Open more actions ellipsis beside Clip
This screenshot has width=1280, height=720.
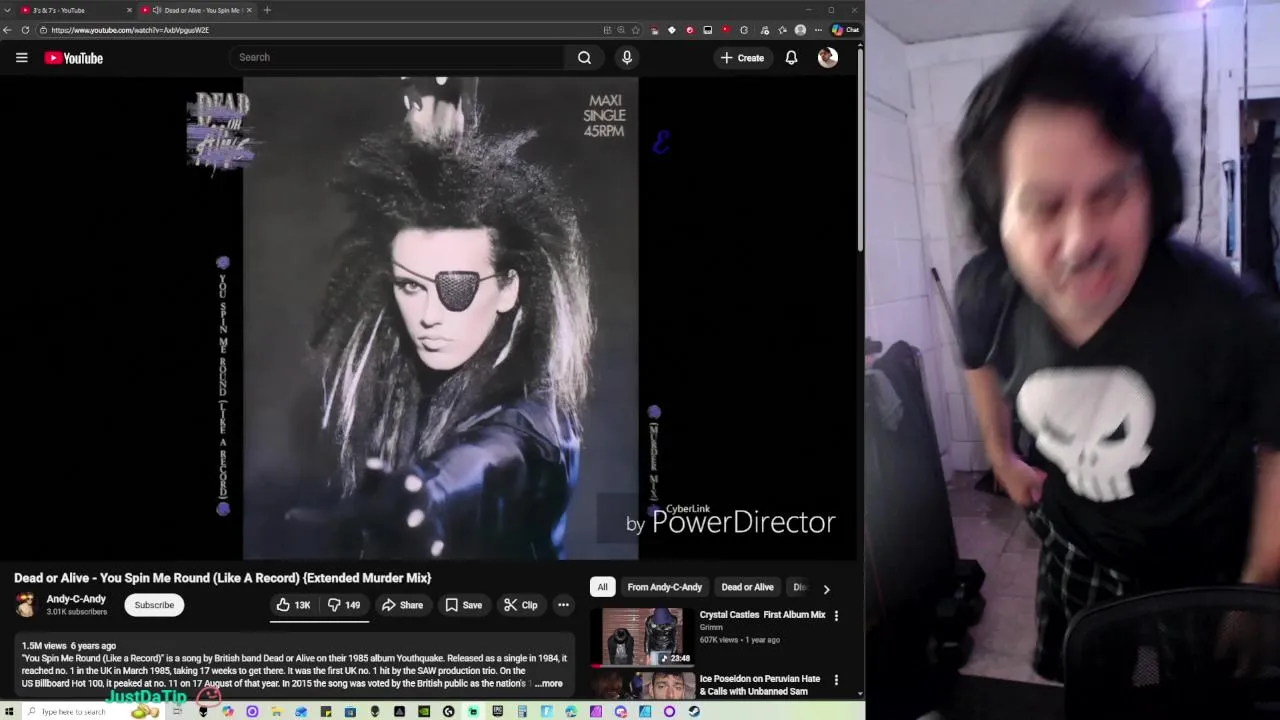pos(563,605)
